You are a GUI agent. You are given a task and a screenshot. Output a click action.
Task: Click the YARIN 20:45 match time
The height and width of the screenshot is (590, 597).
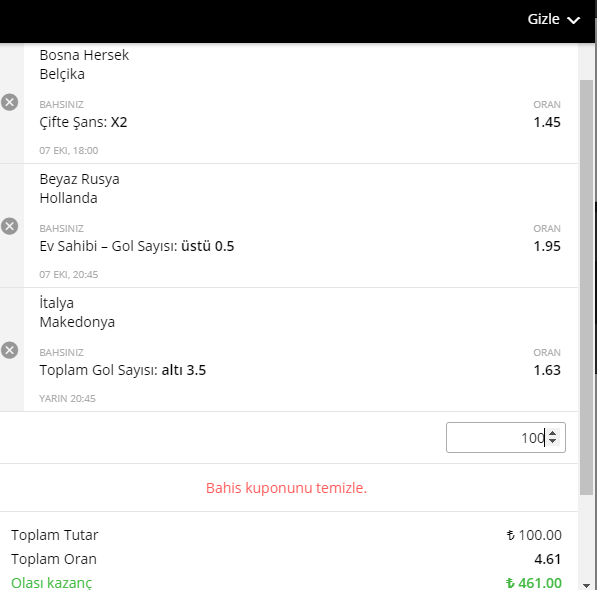[x=67, y=399]
